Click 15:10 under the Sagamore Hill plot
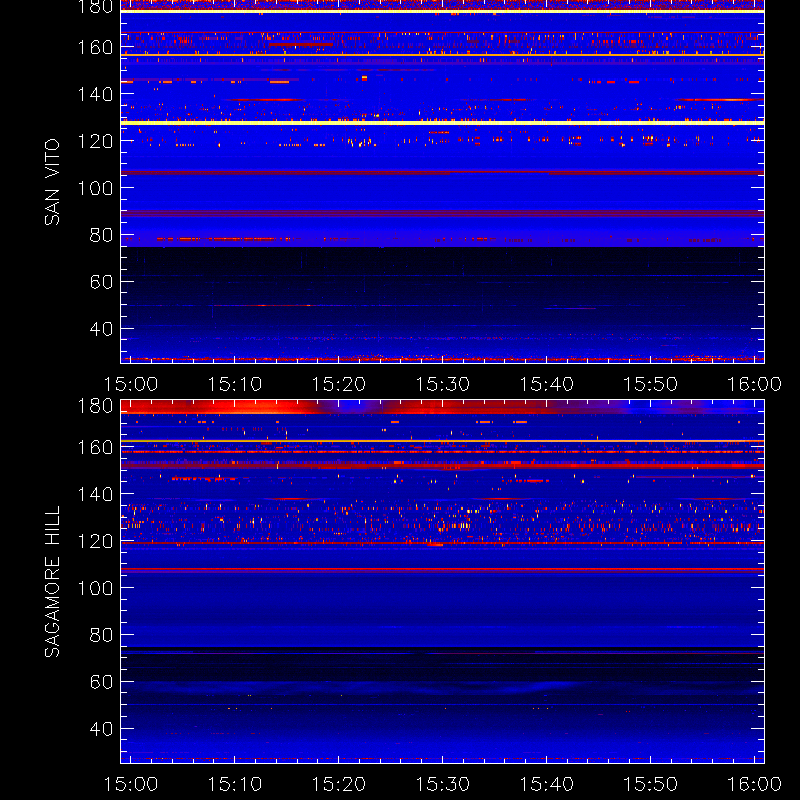 pyautogui.click(x=235, y=784)
